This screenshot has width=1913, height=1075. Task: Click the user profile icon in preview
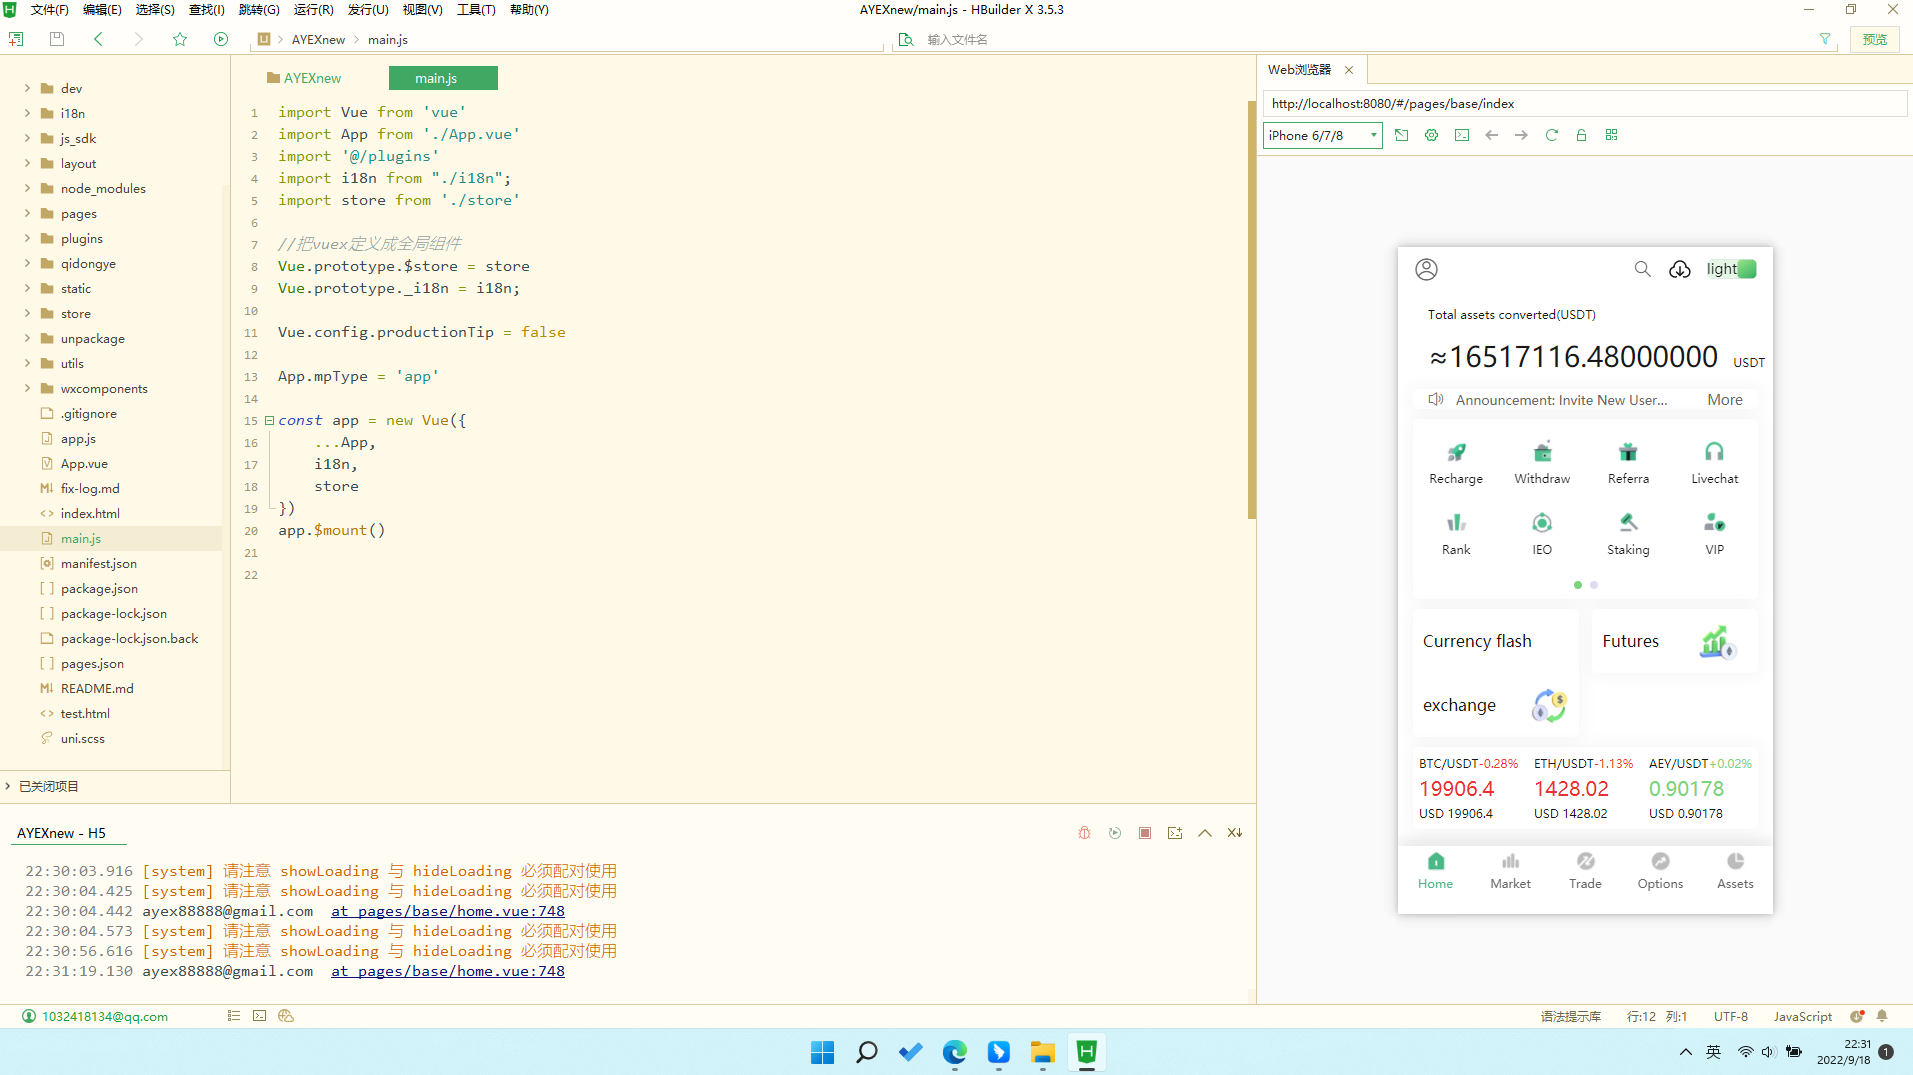1426,269
